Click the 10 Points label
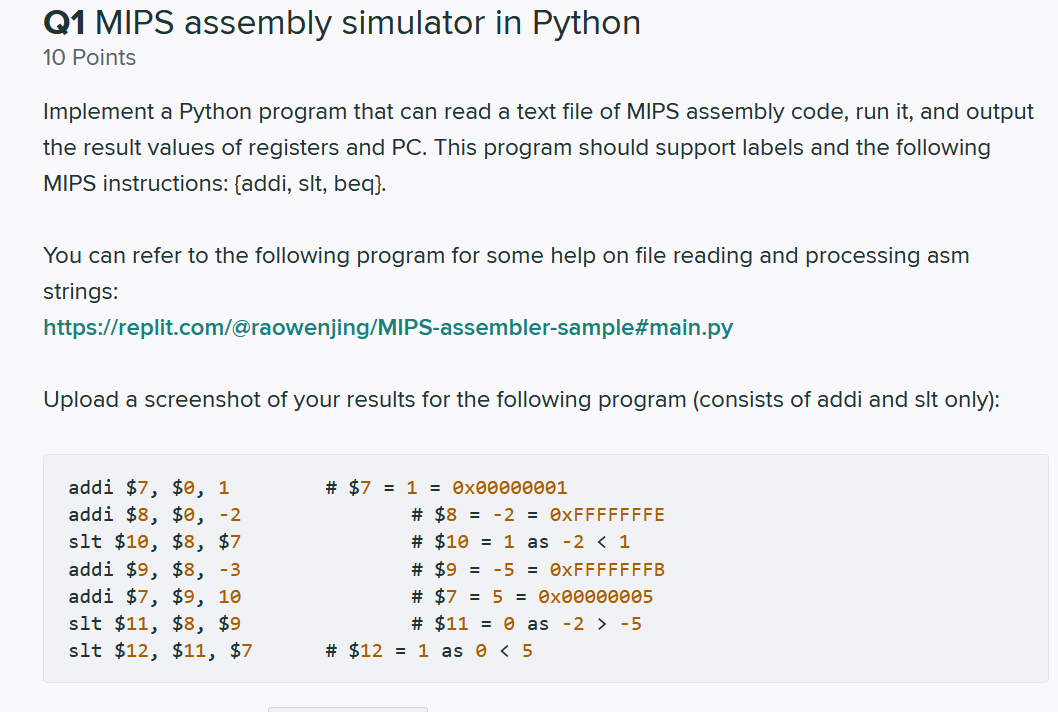 coord(89,58)
